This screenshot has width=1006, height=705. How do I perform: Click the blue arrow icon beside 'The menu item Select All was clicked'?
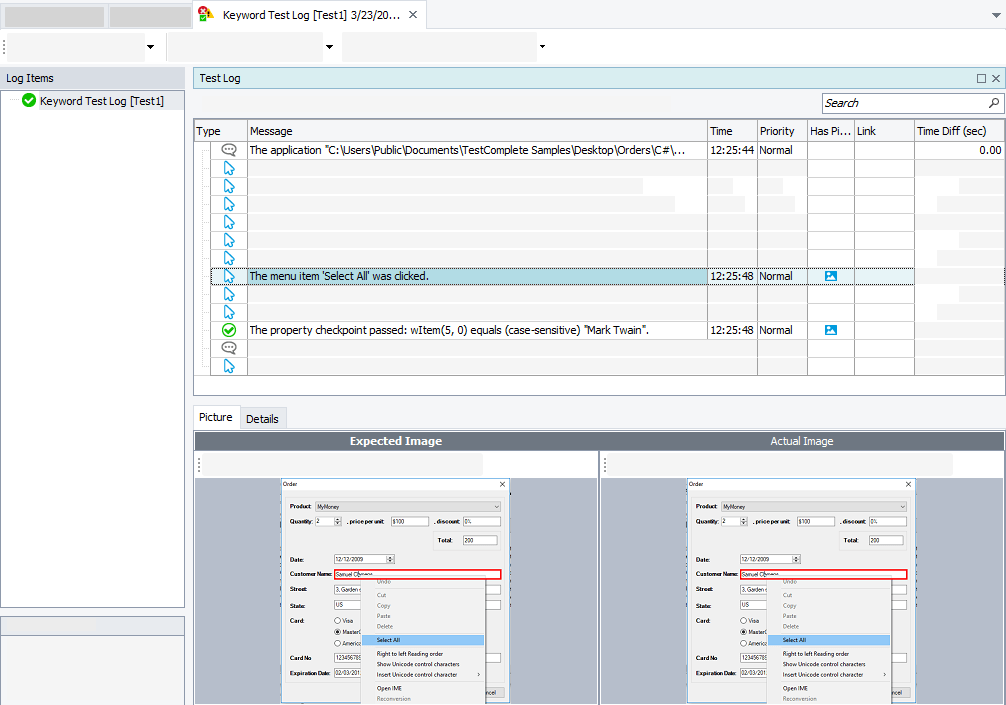tap(229, 276)
